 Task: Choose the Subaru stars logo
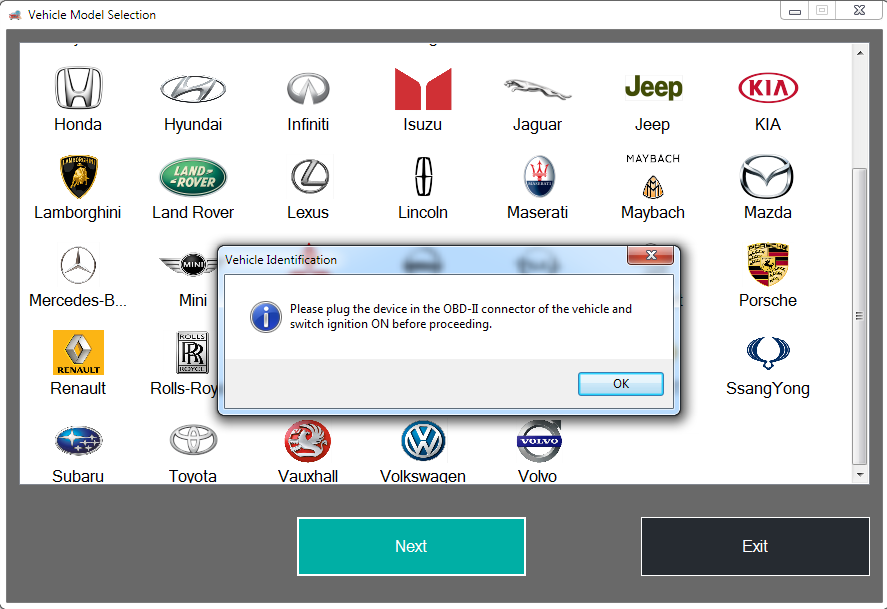tap(78, 440)
